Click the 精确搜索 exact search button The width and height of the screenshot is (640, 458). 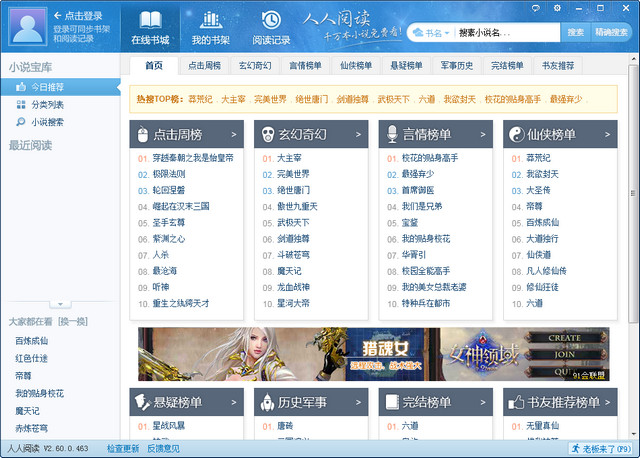(x=611, y=32)
